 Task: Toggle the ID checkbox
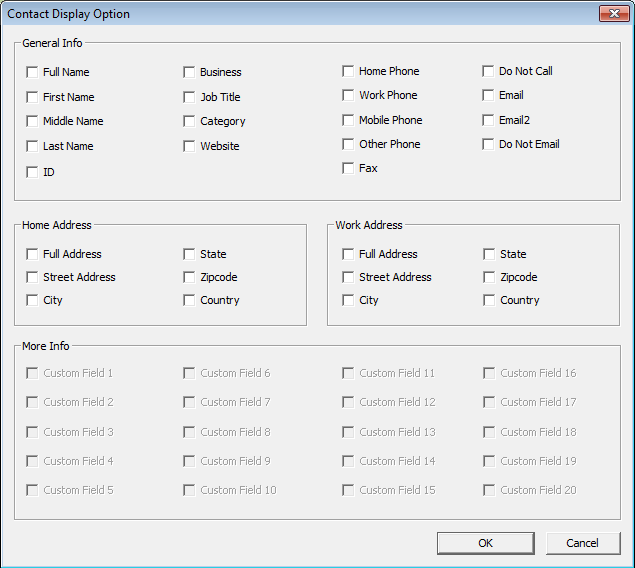(33, 172)
